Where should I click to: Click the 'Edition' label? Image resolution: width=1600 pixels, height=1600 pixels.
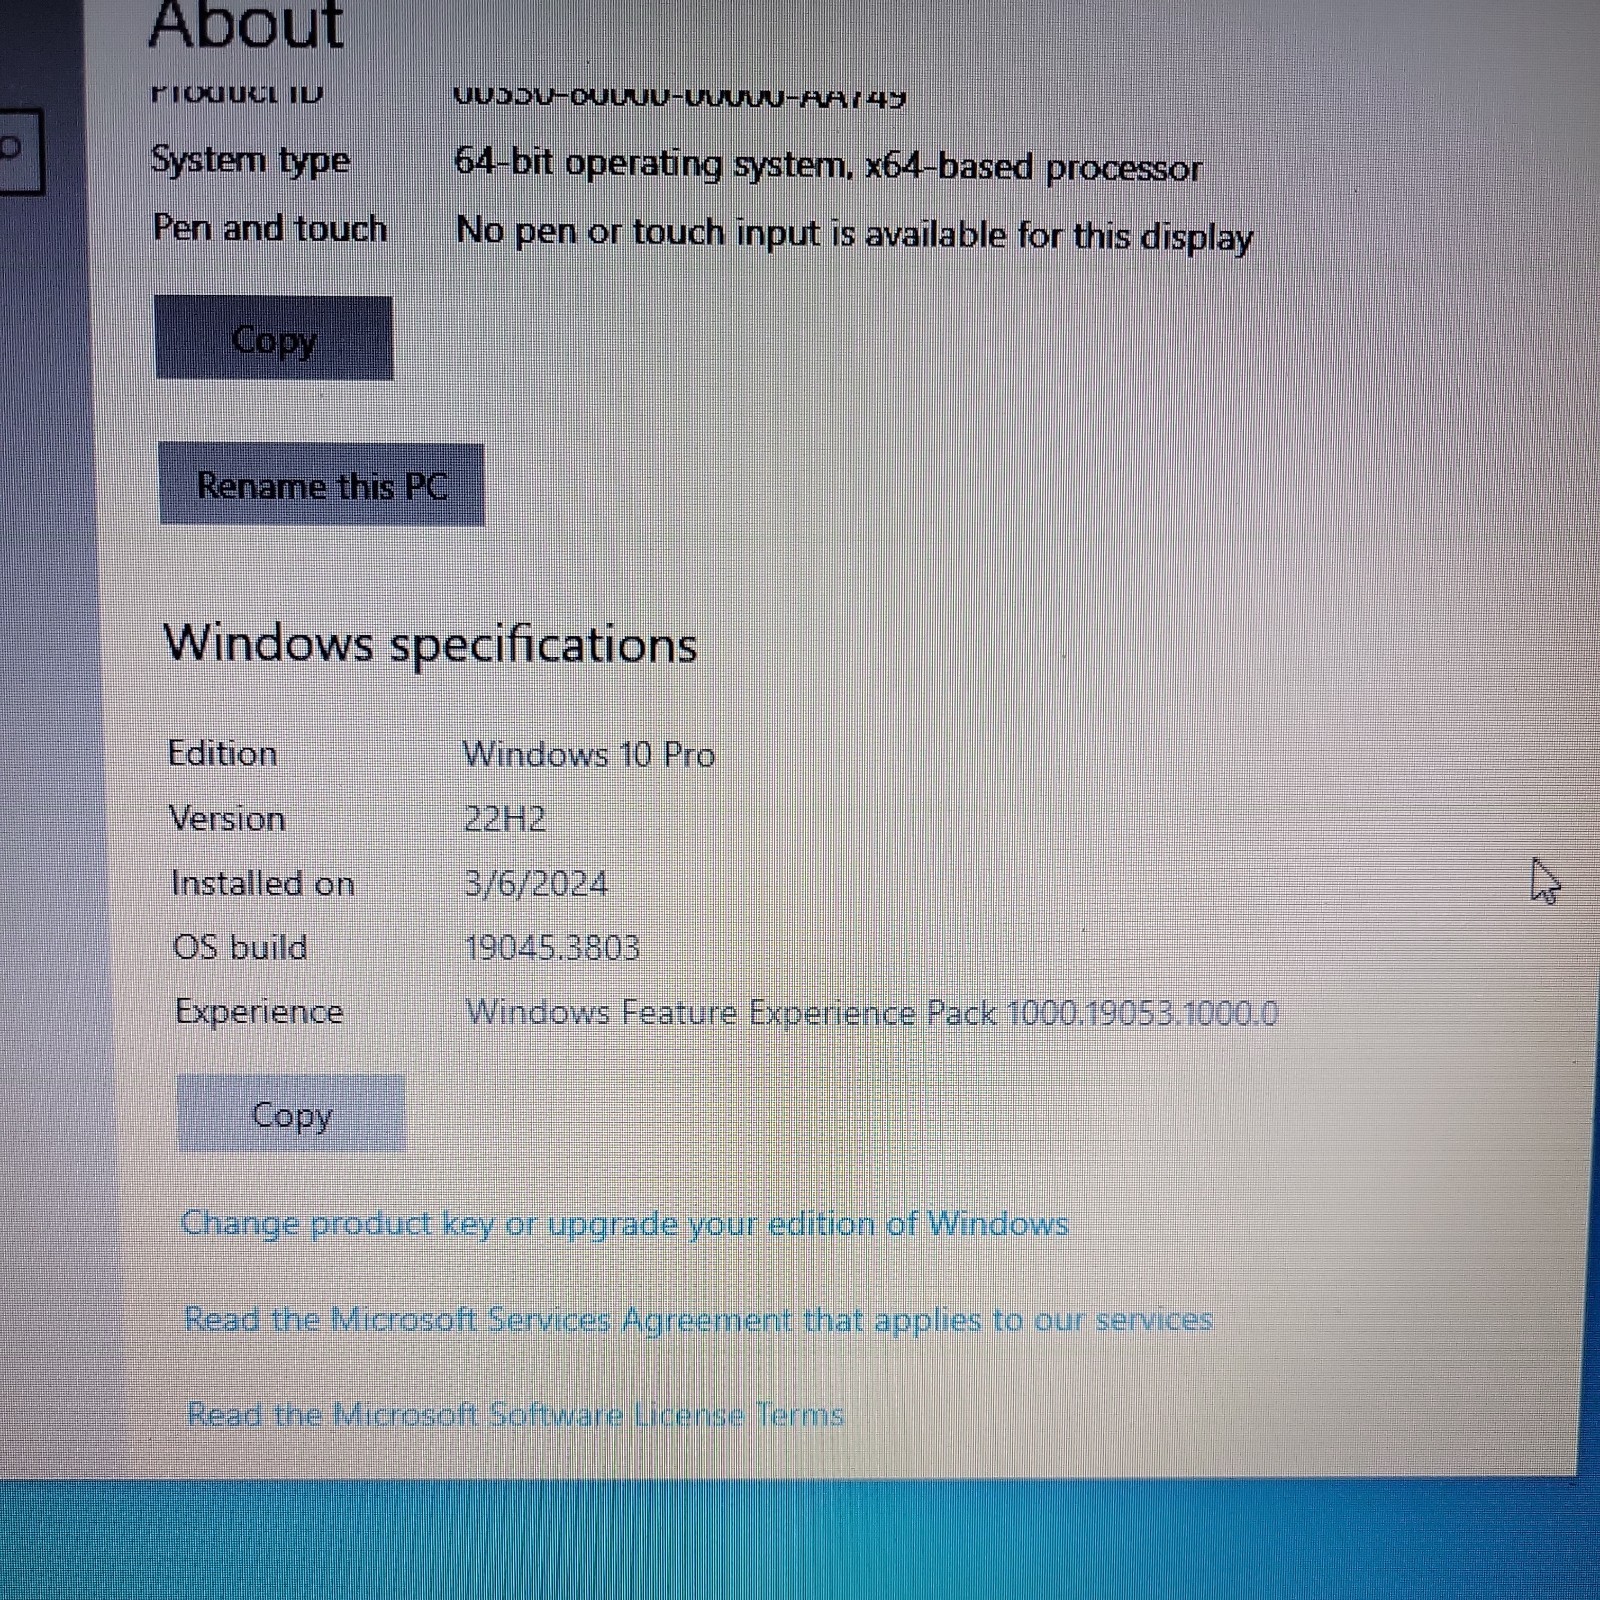pos(223,753)
